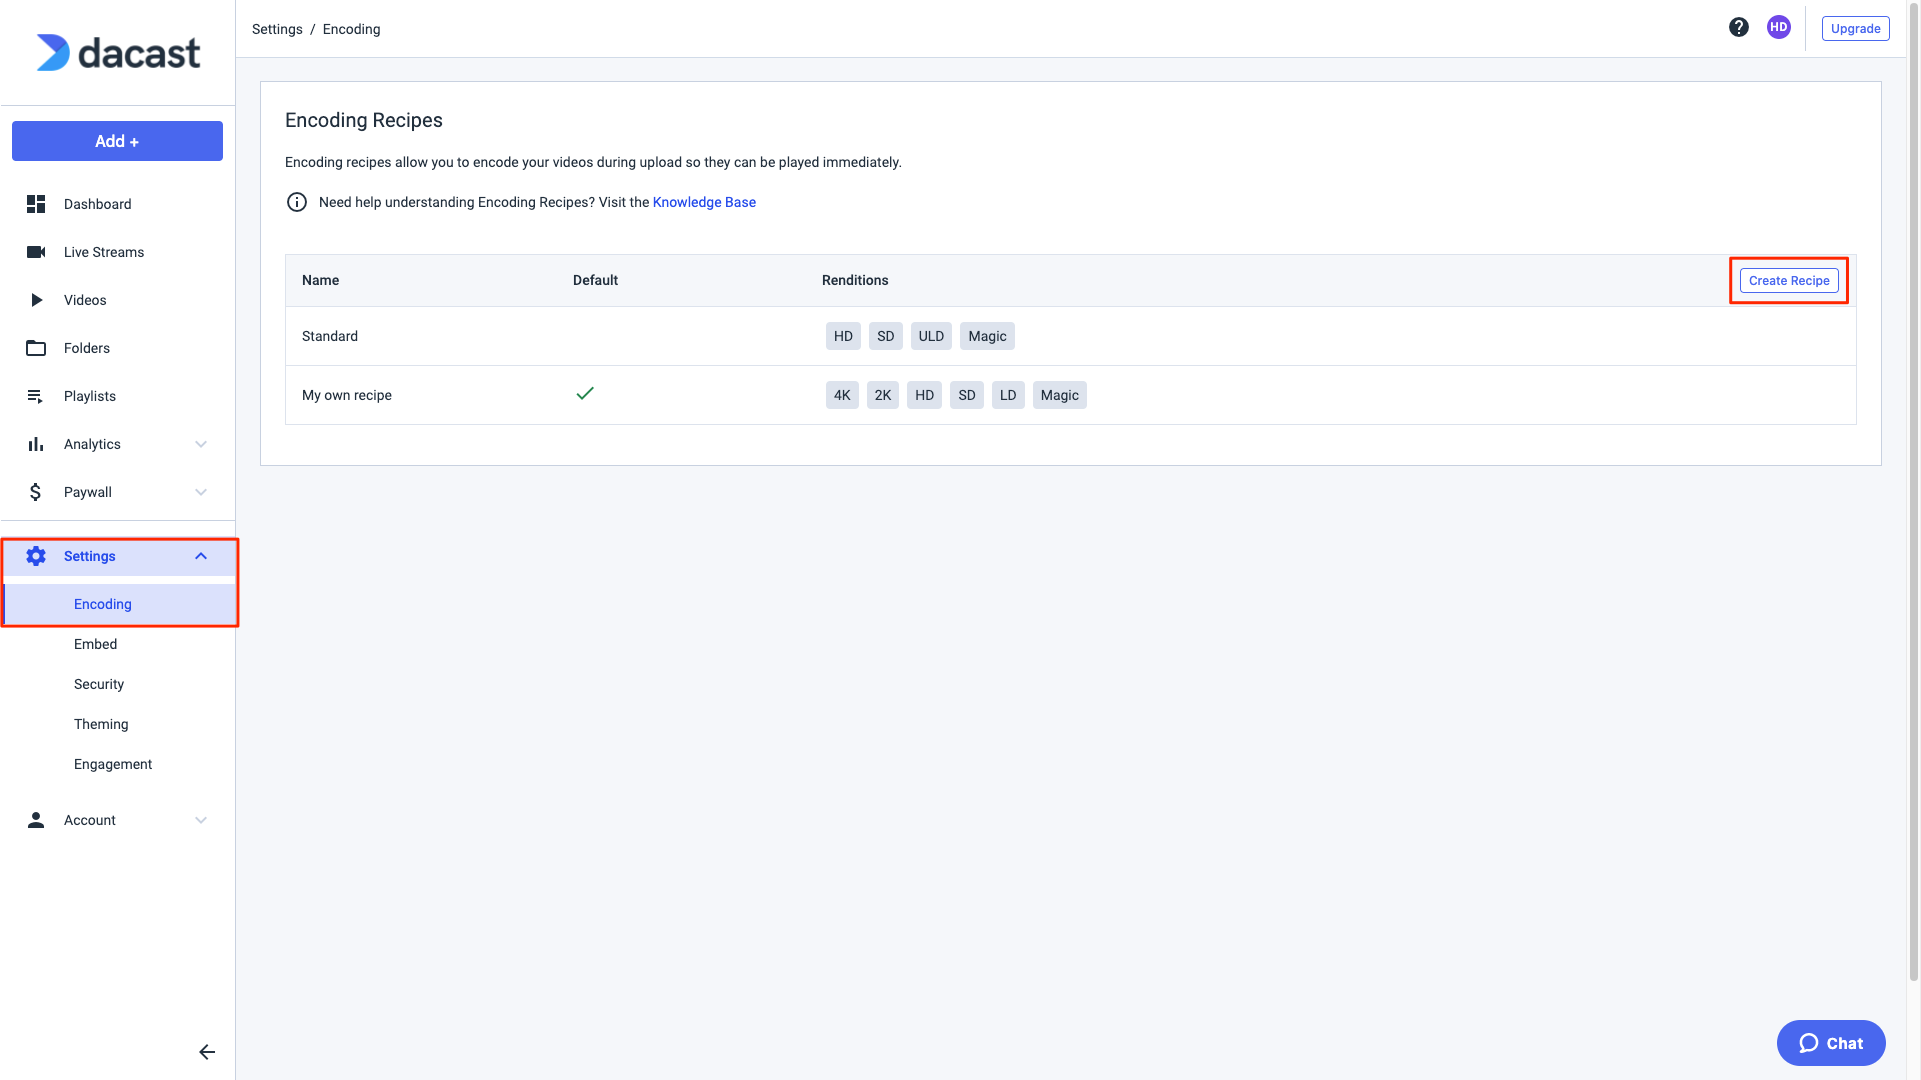Click the Upgrade button top right

(x=1855, y=28)
